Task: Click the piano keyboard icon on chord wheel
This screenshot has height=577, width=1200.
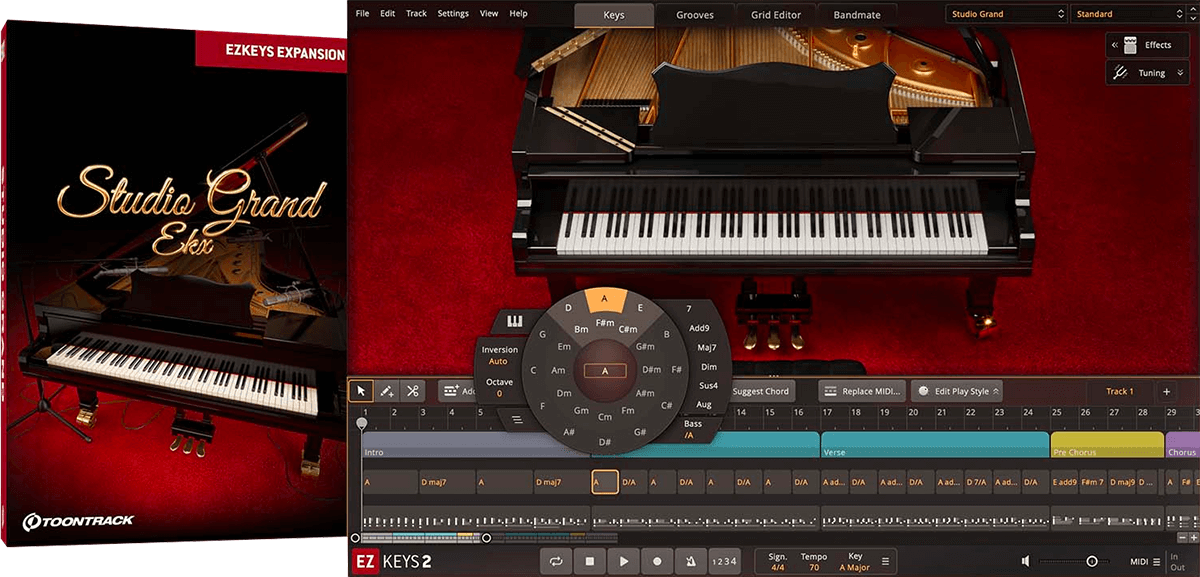Action: [x=516, y=322]
